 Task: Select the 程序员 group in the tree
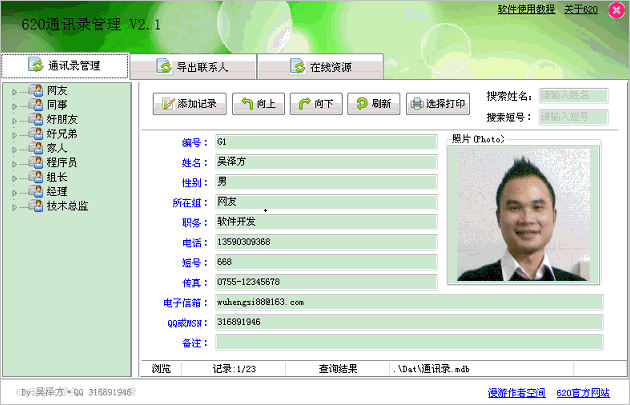(x=62, y=163)
